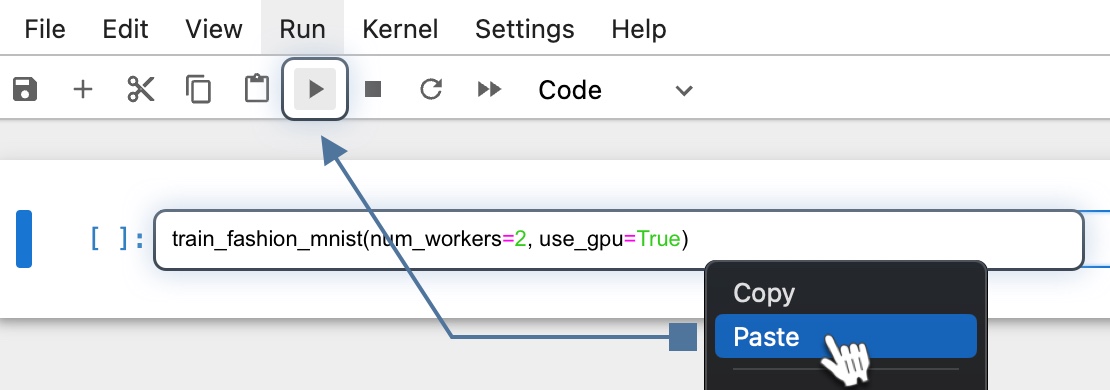
Task: Open the View menu
Action: [214, 29]
